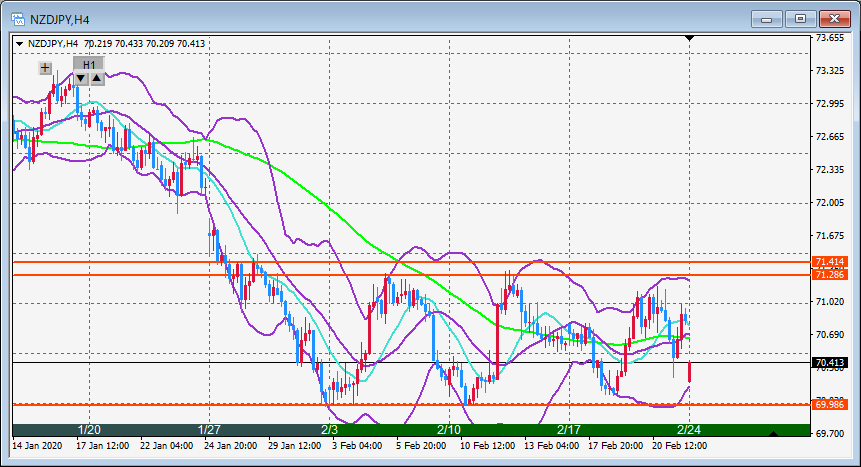Click the OHLC text 70.219 70.433 70.209 70.413
Image resolution: width=861 pixels, height=467 pixels.
pos(144,43)
